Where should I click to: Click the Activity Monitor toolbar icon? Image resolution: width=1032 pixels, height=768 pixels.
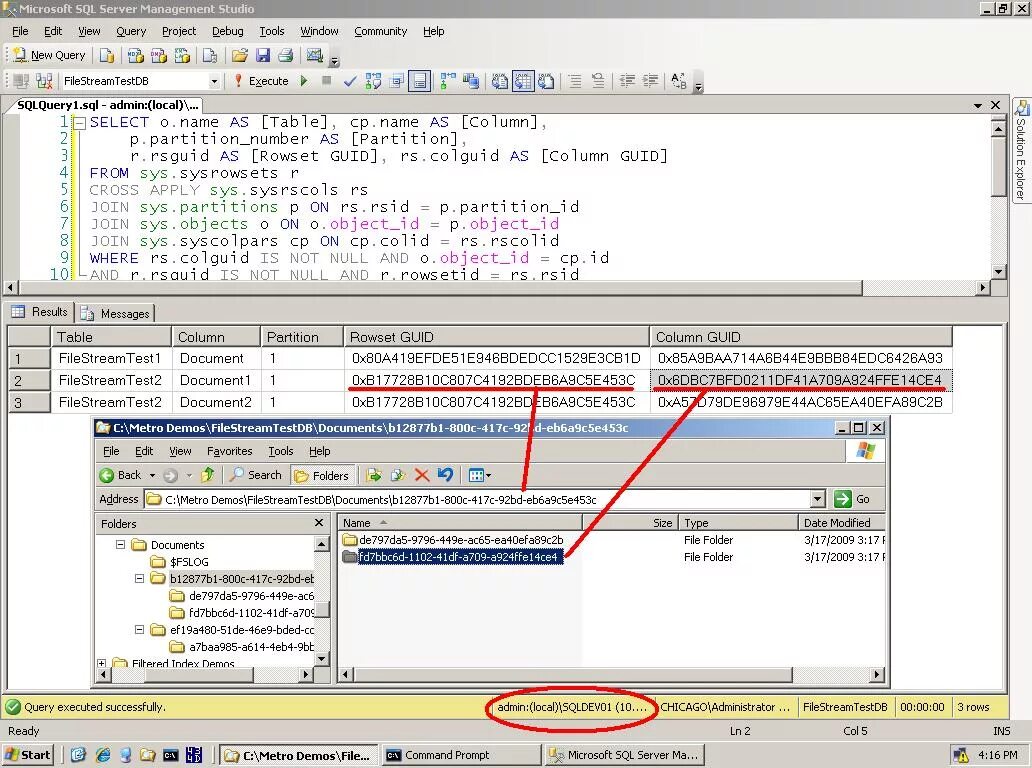315,55
